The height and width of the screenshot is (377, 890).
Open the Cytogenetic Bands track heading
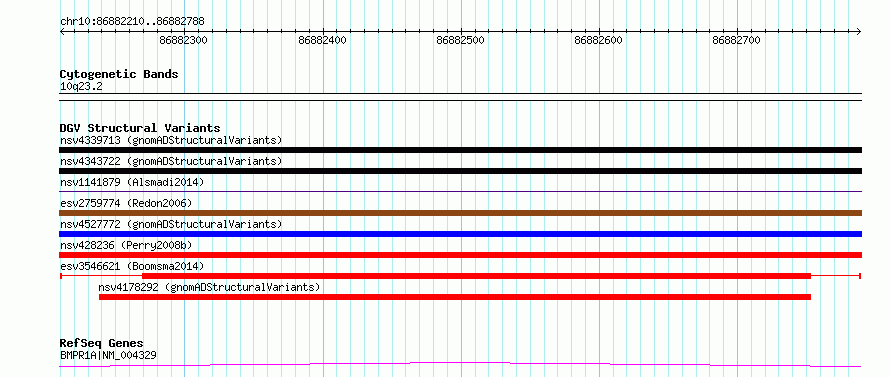[x=119, y=74]
